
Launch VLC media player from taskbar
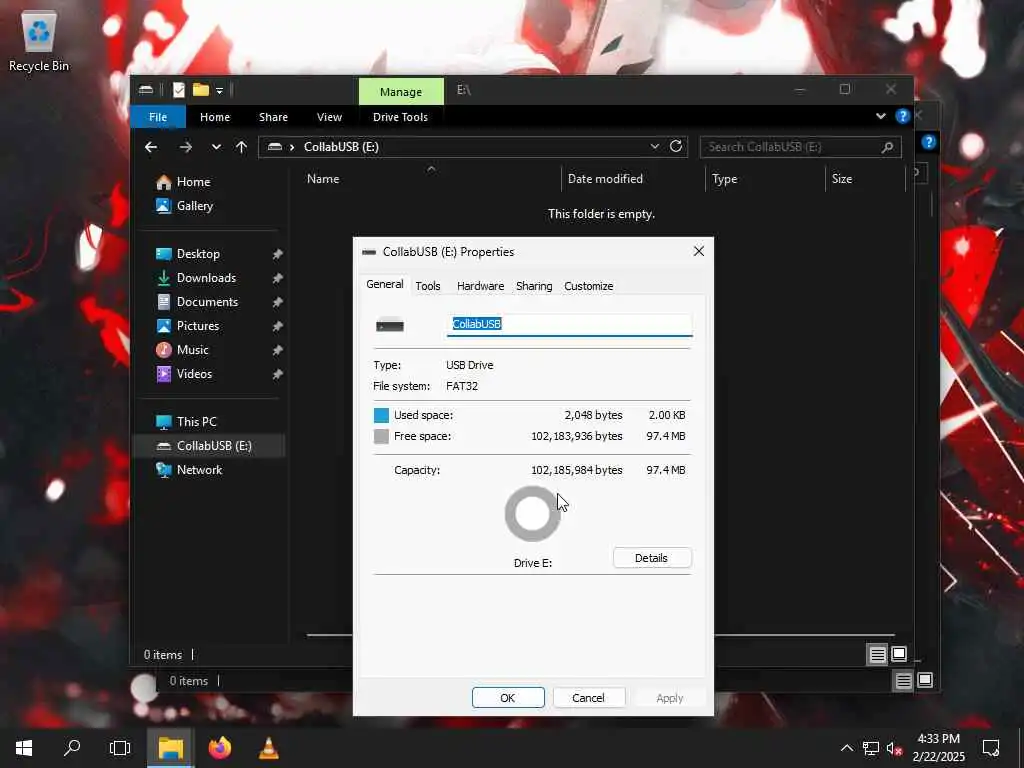tap(268, 748)
